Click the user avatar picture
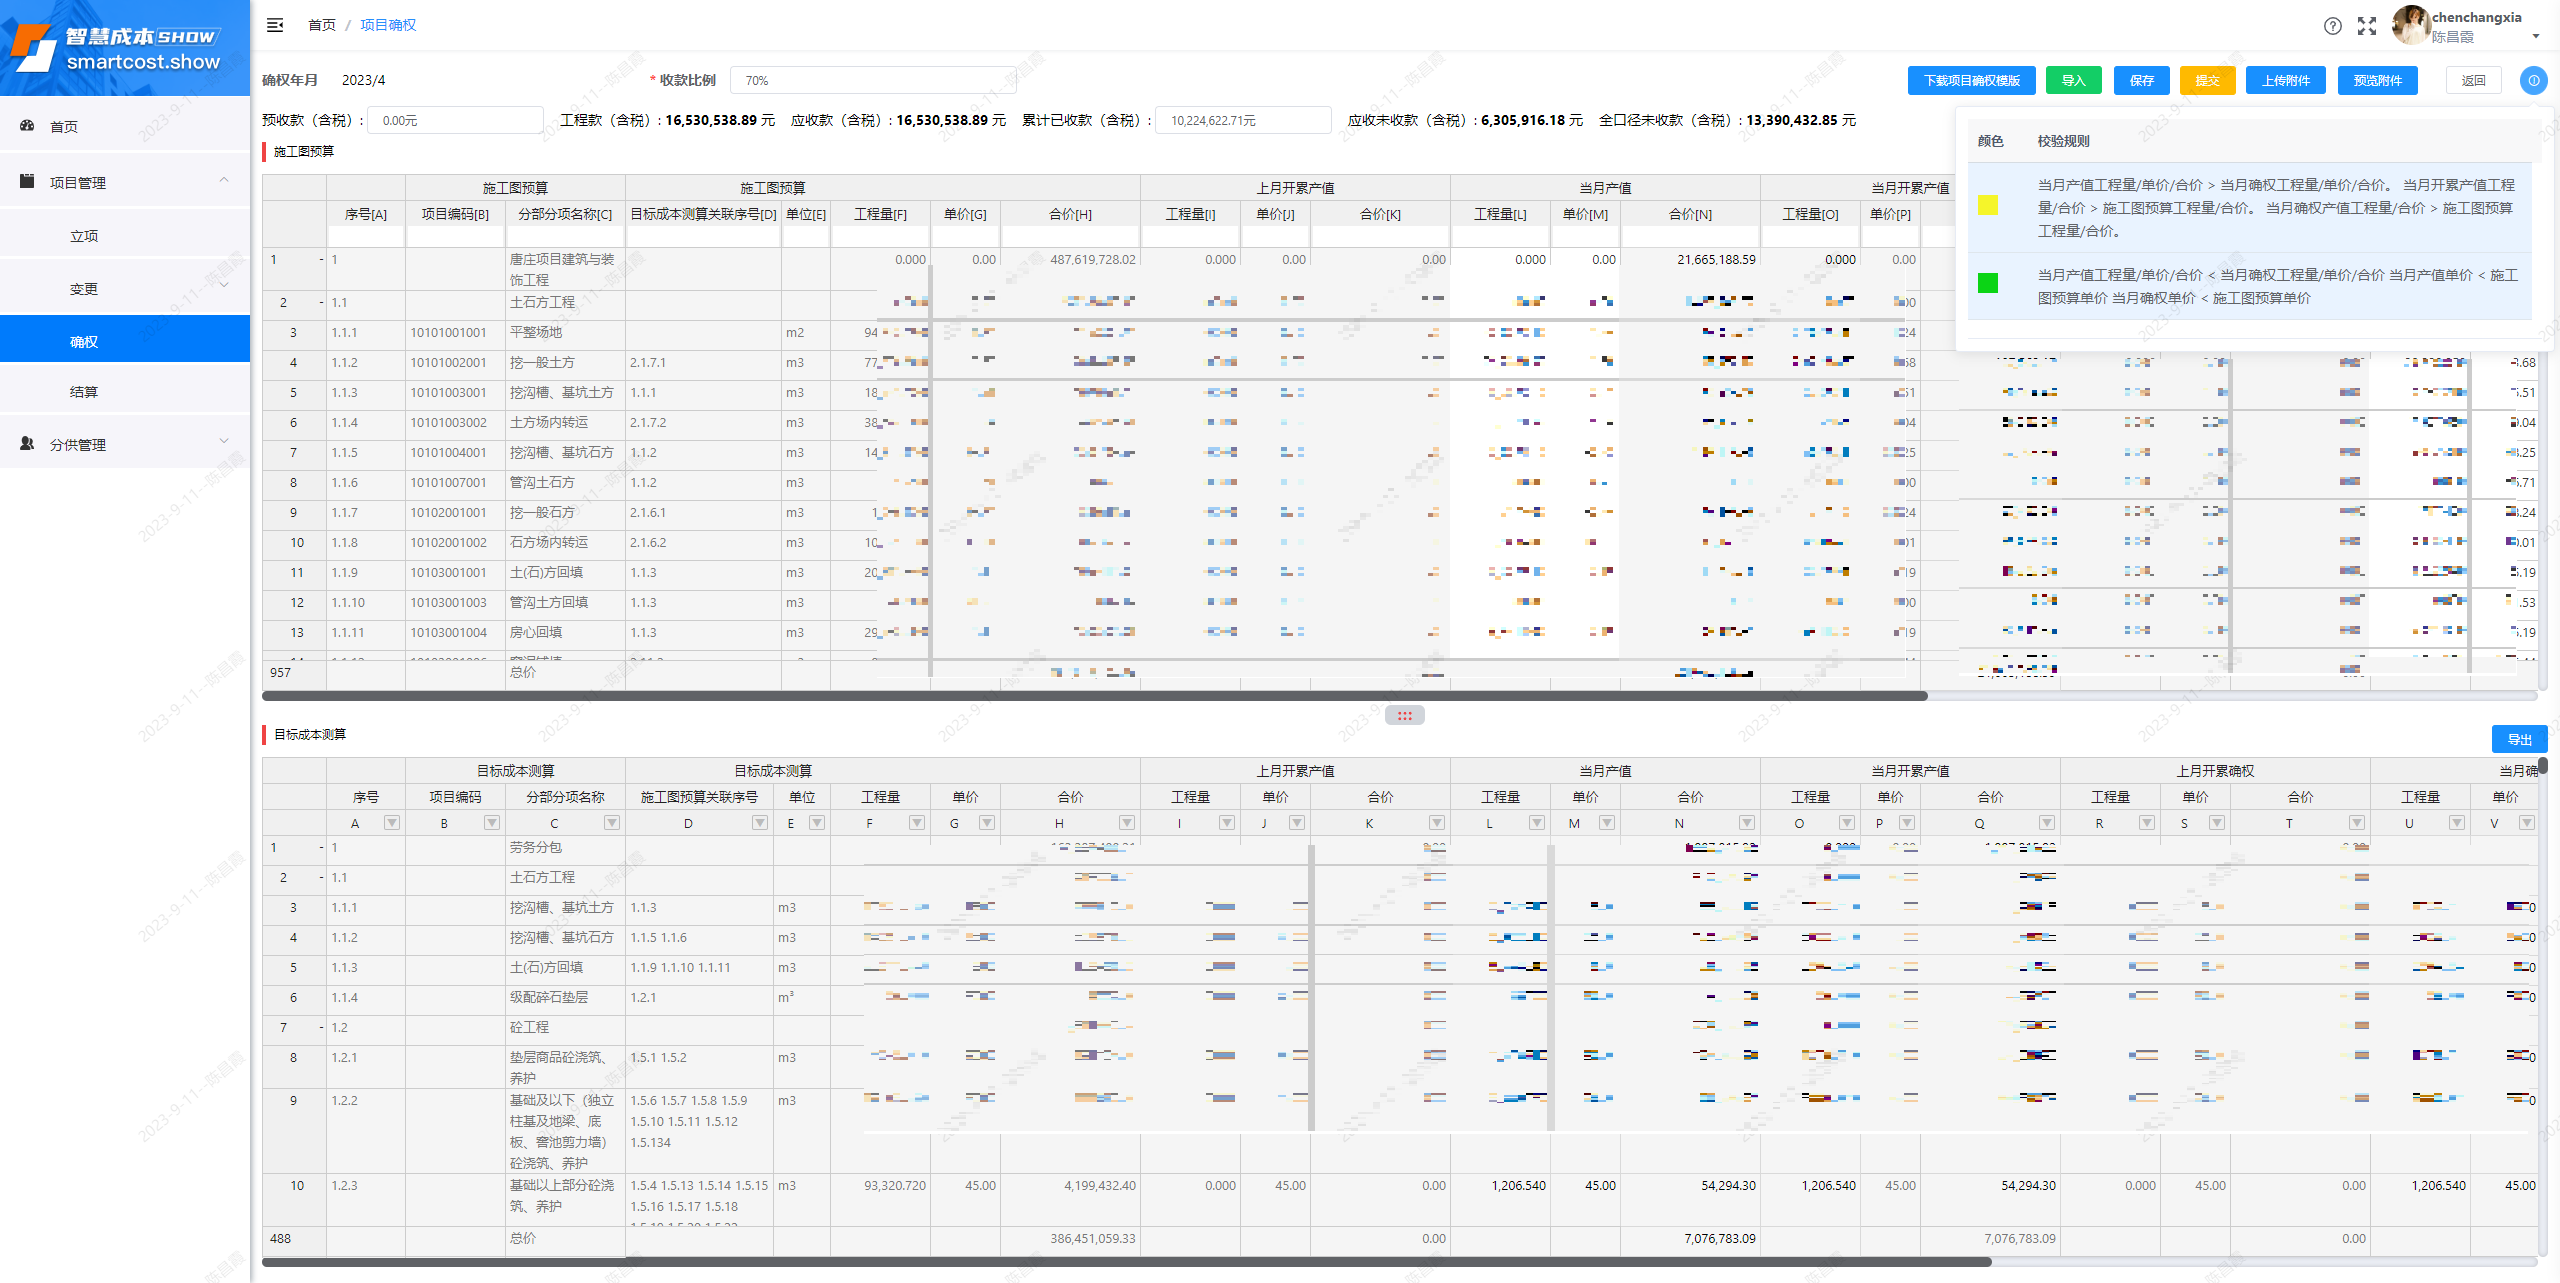The image size is (2560, 1283). click(2410, 24)
